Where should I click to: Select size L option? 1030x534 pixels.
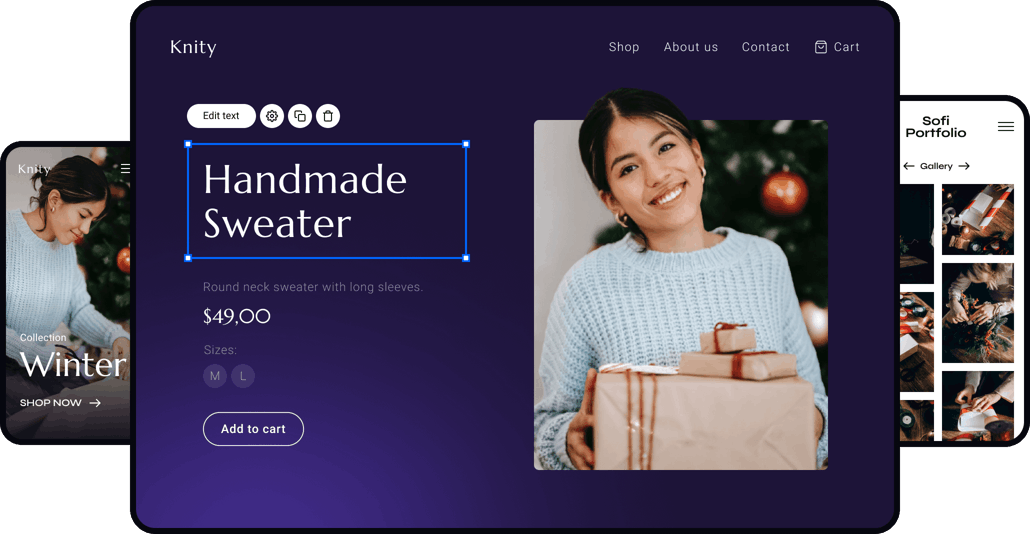[243, 376]
